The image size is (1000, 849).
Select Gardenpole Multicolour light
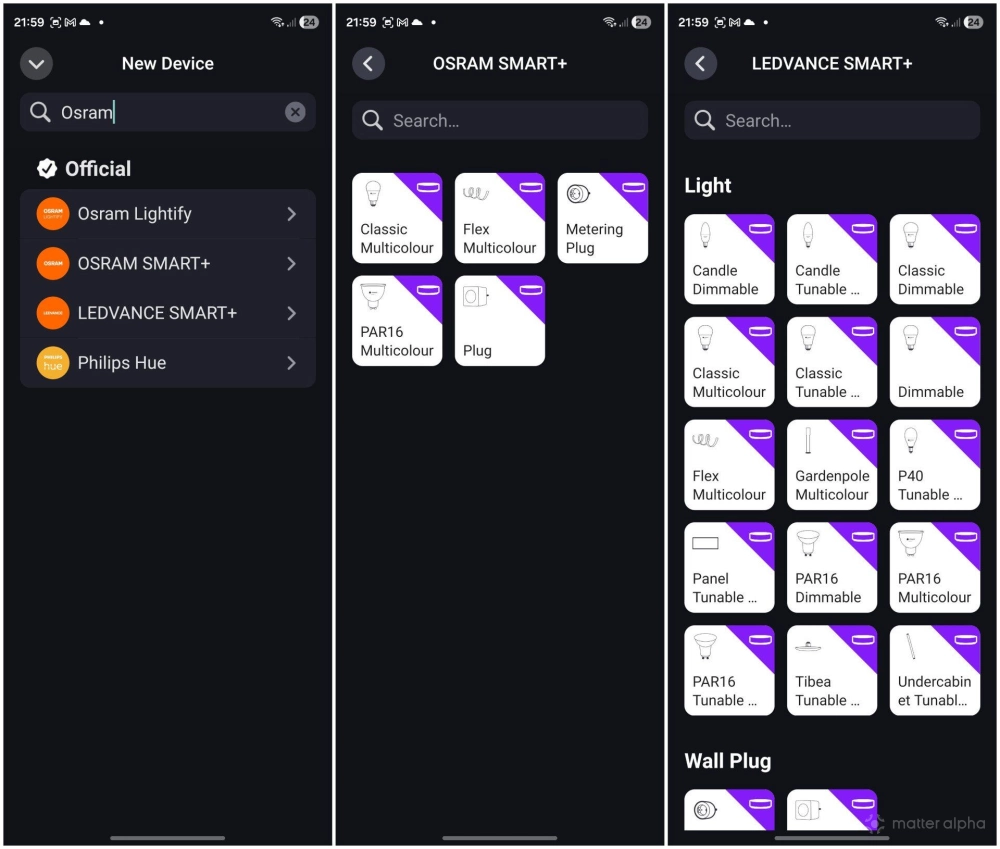[x=832, y=464]
